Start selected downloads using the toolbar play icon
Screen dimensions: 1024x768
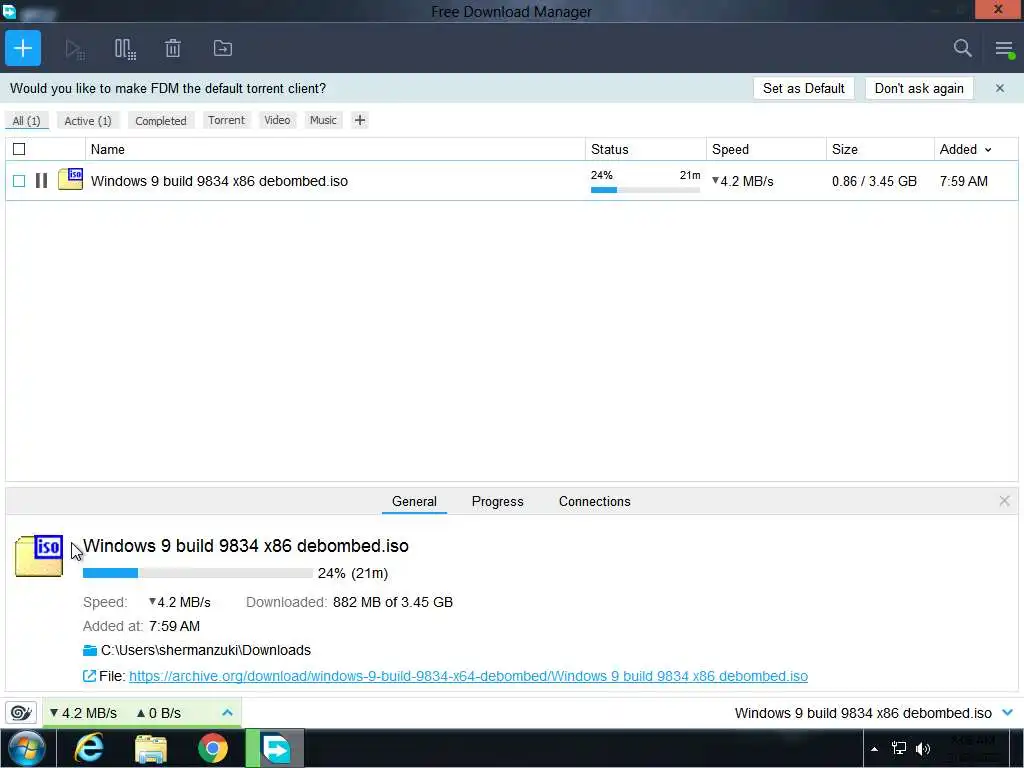(74, 49)
